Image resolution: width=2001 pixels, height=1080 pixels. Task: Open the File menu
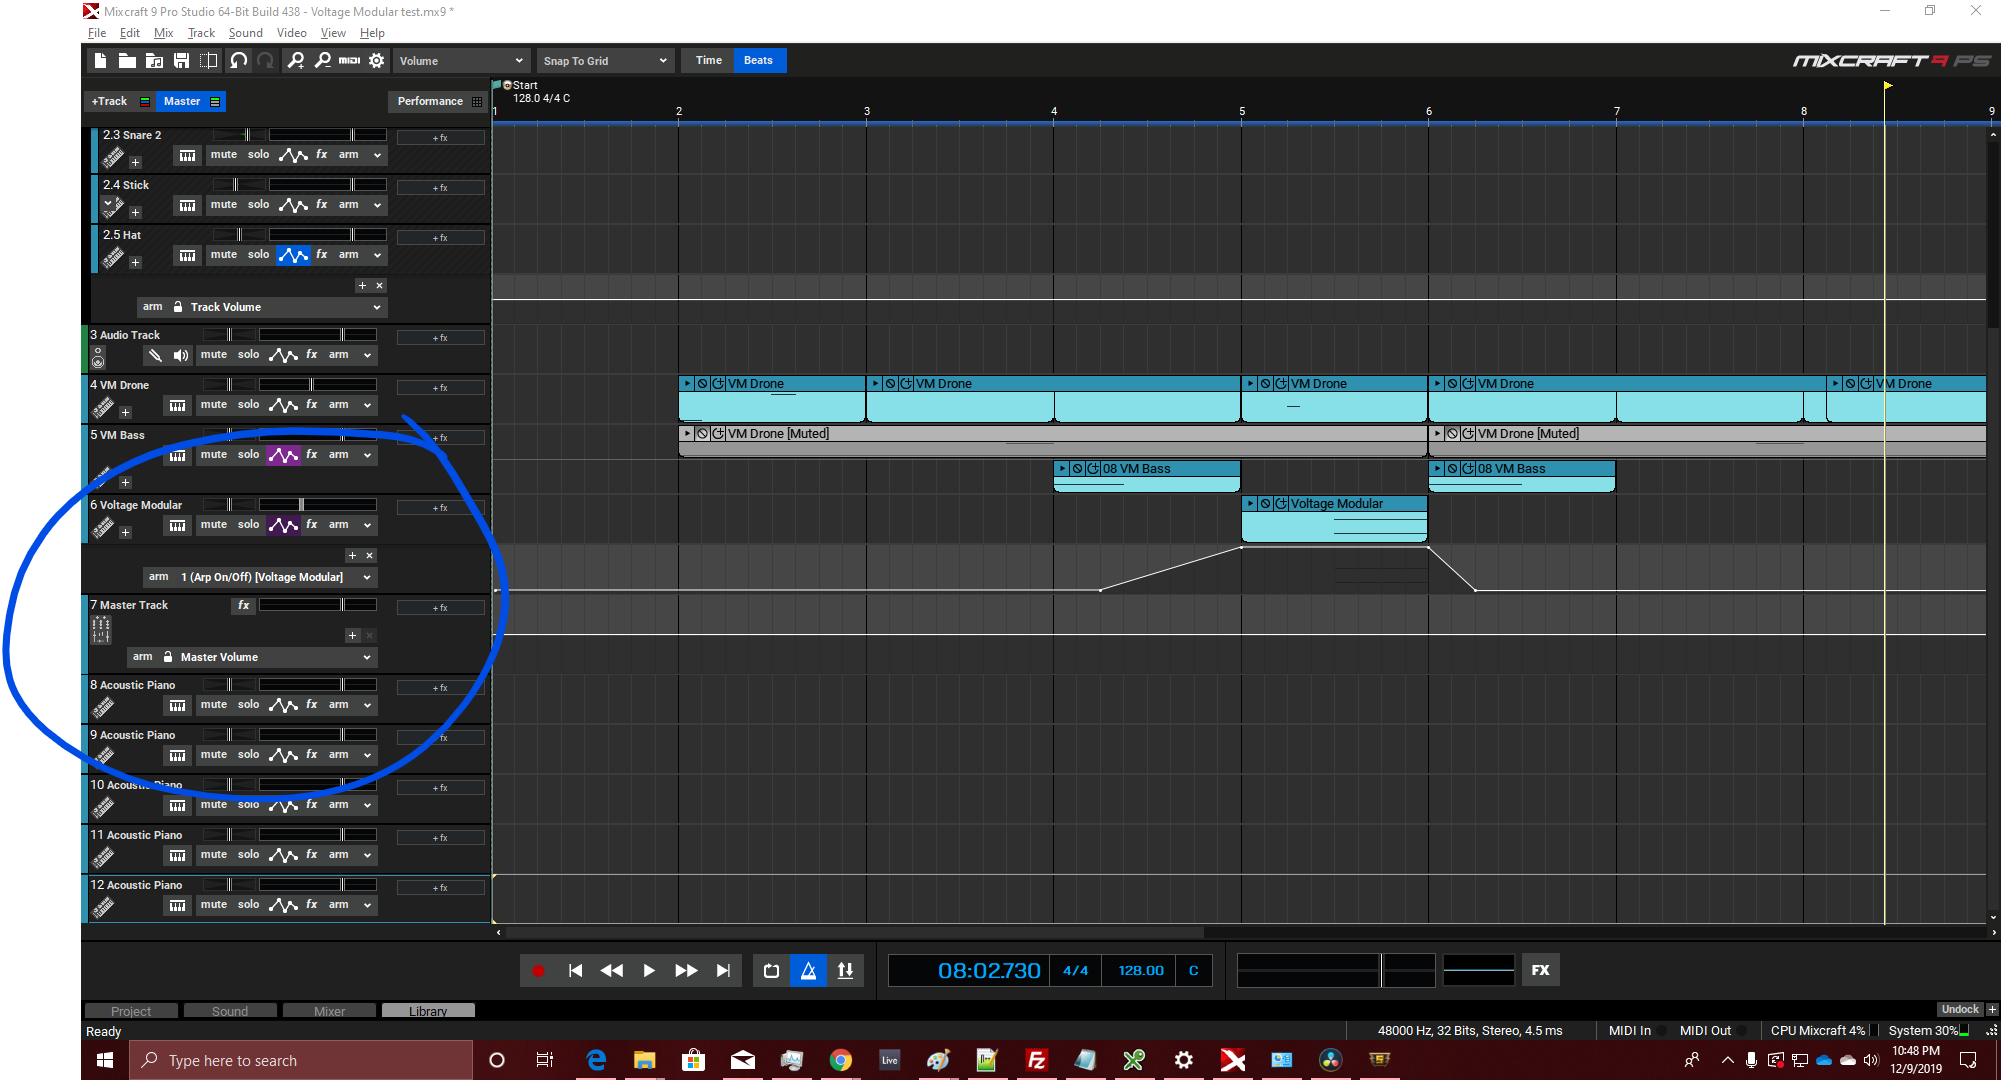97,33
